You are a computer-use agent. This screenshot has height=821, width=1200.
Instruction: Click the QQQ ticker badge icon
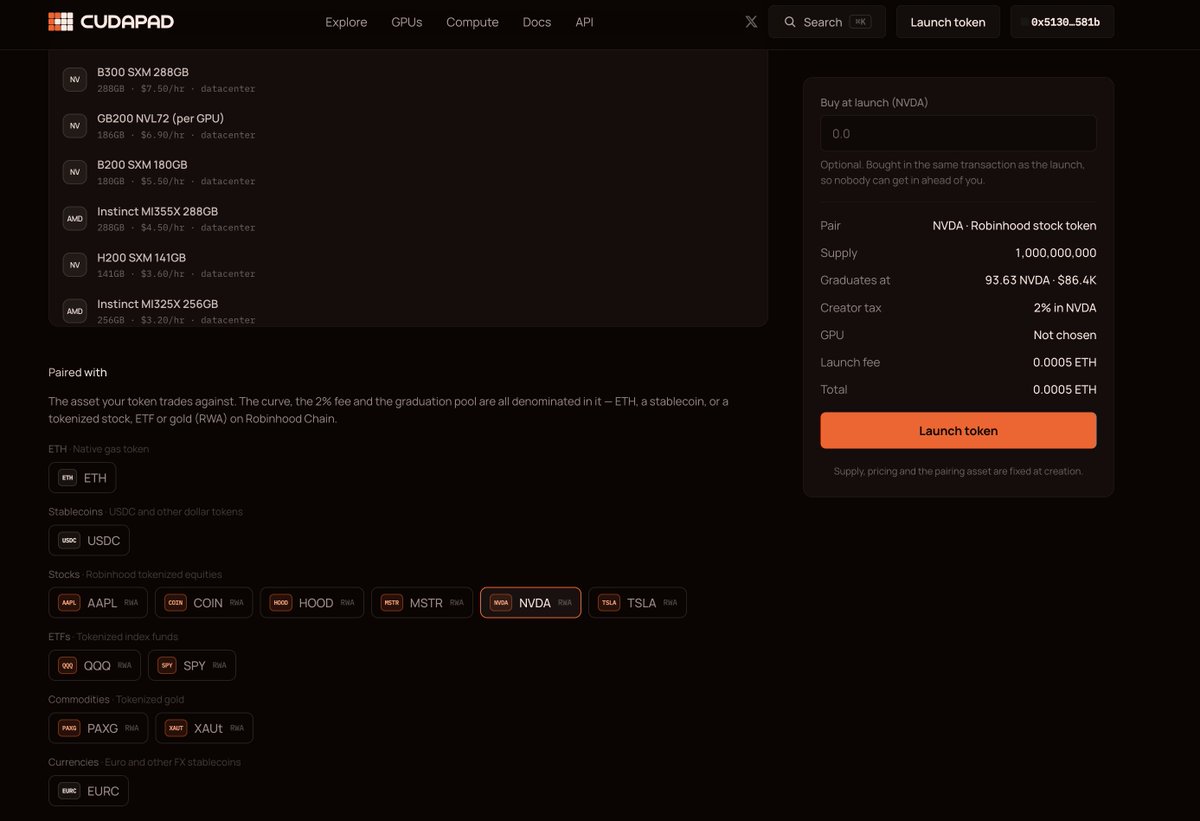(x=67, y=666)
